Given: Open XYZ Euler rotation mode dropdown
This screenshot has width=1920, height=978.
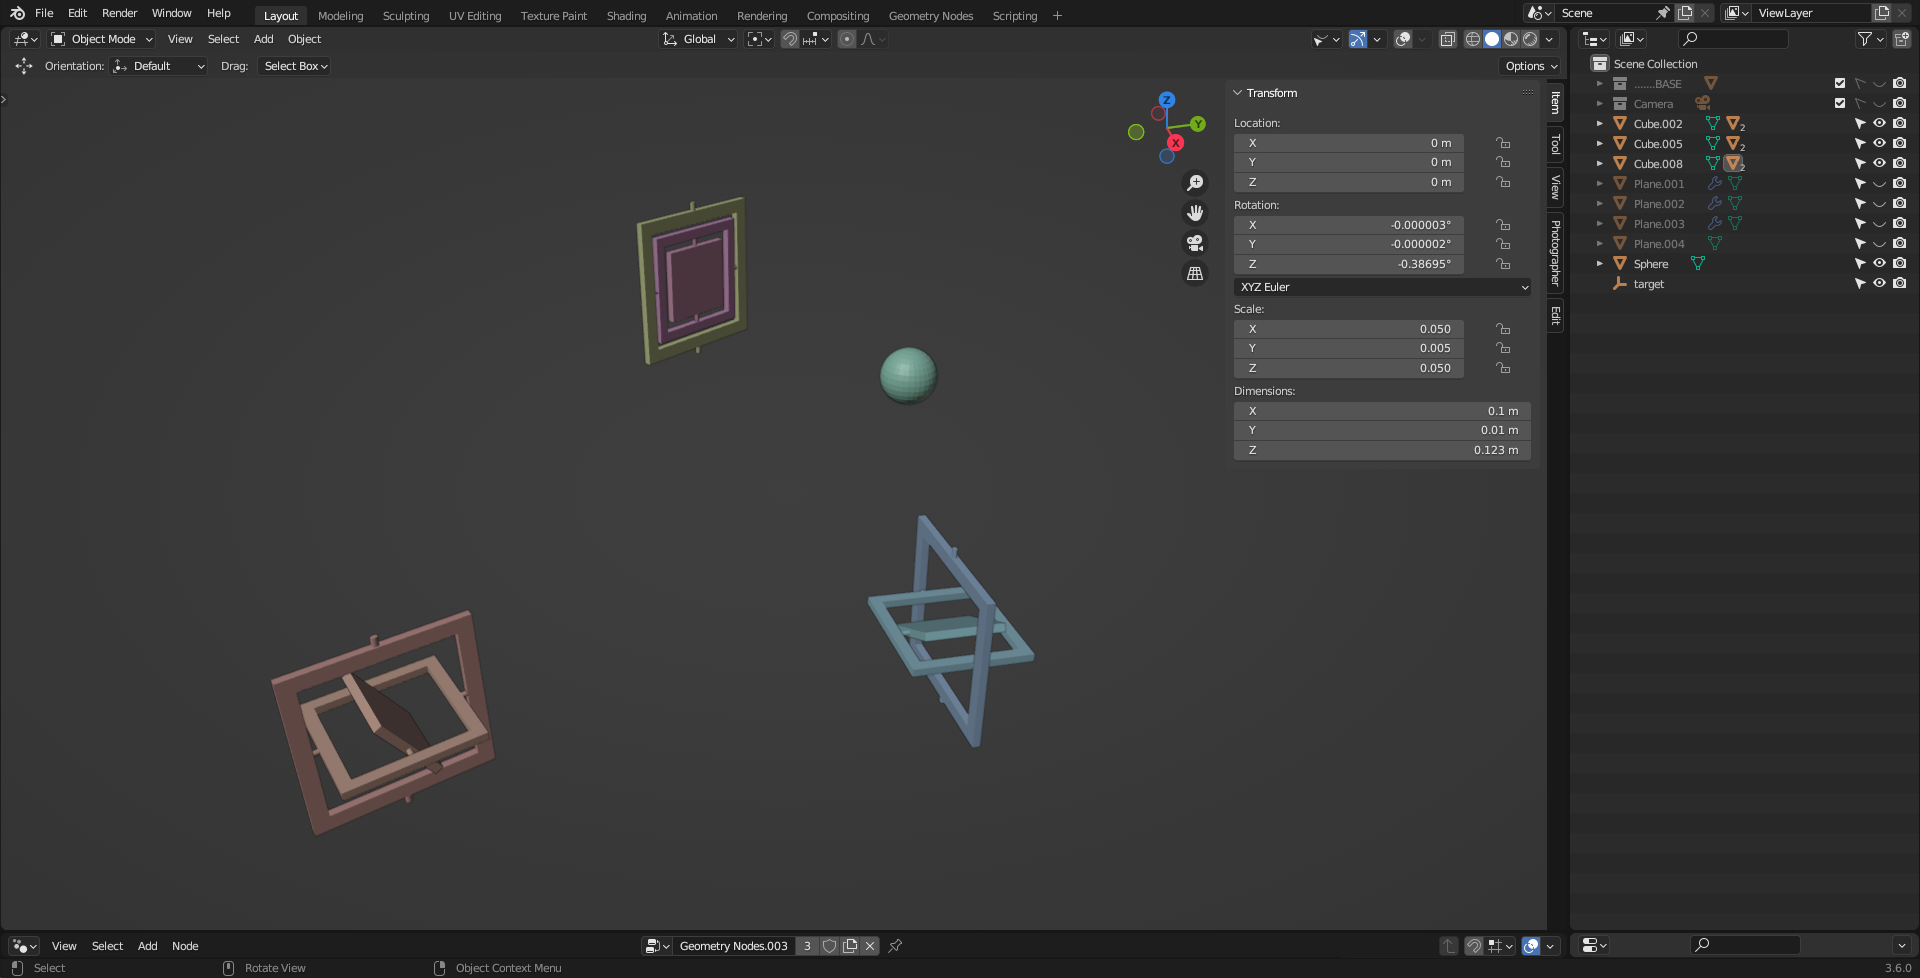Looking at the screenshot, I should point(1382,287).
